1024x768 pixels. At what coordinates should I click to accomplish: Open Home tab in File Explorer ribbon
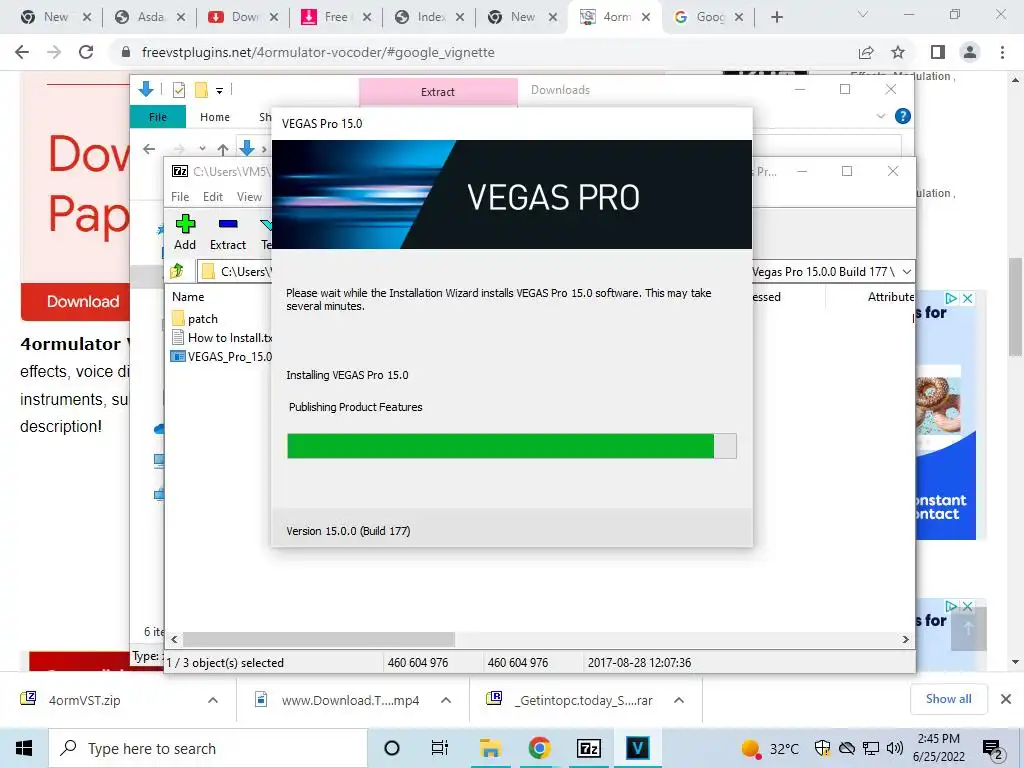point(215,117)
